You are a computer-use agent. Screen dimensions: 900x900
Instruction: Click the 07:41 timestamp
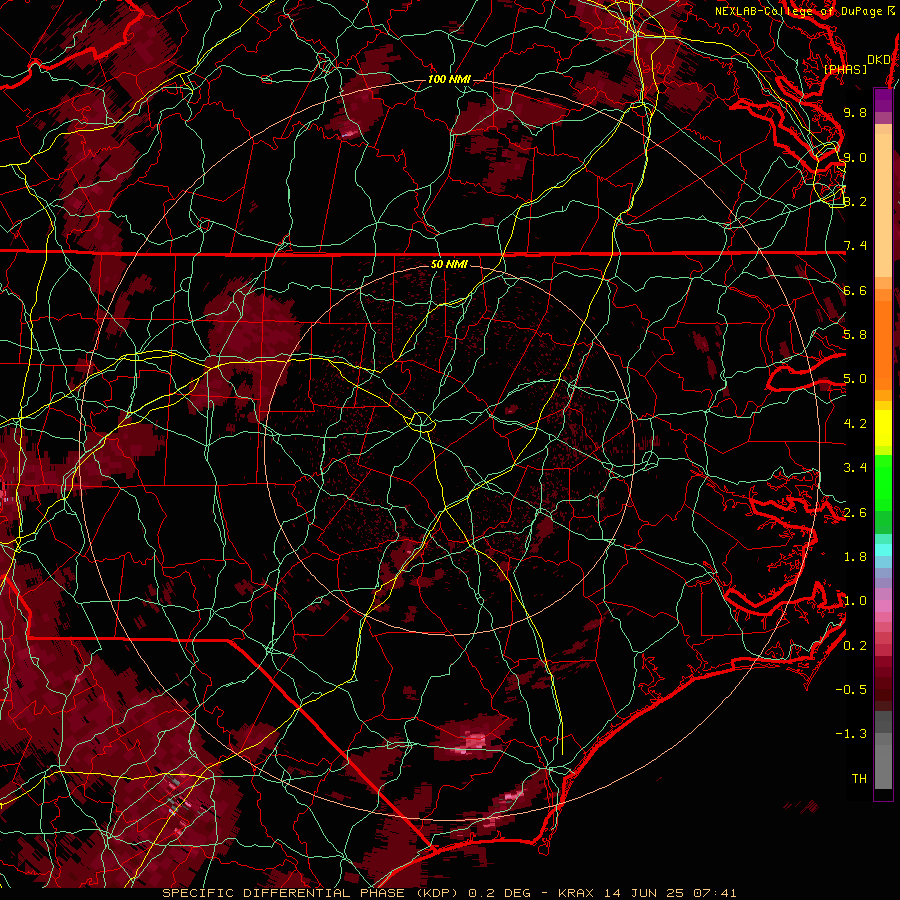[x=714, y=893]
